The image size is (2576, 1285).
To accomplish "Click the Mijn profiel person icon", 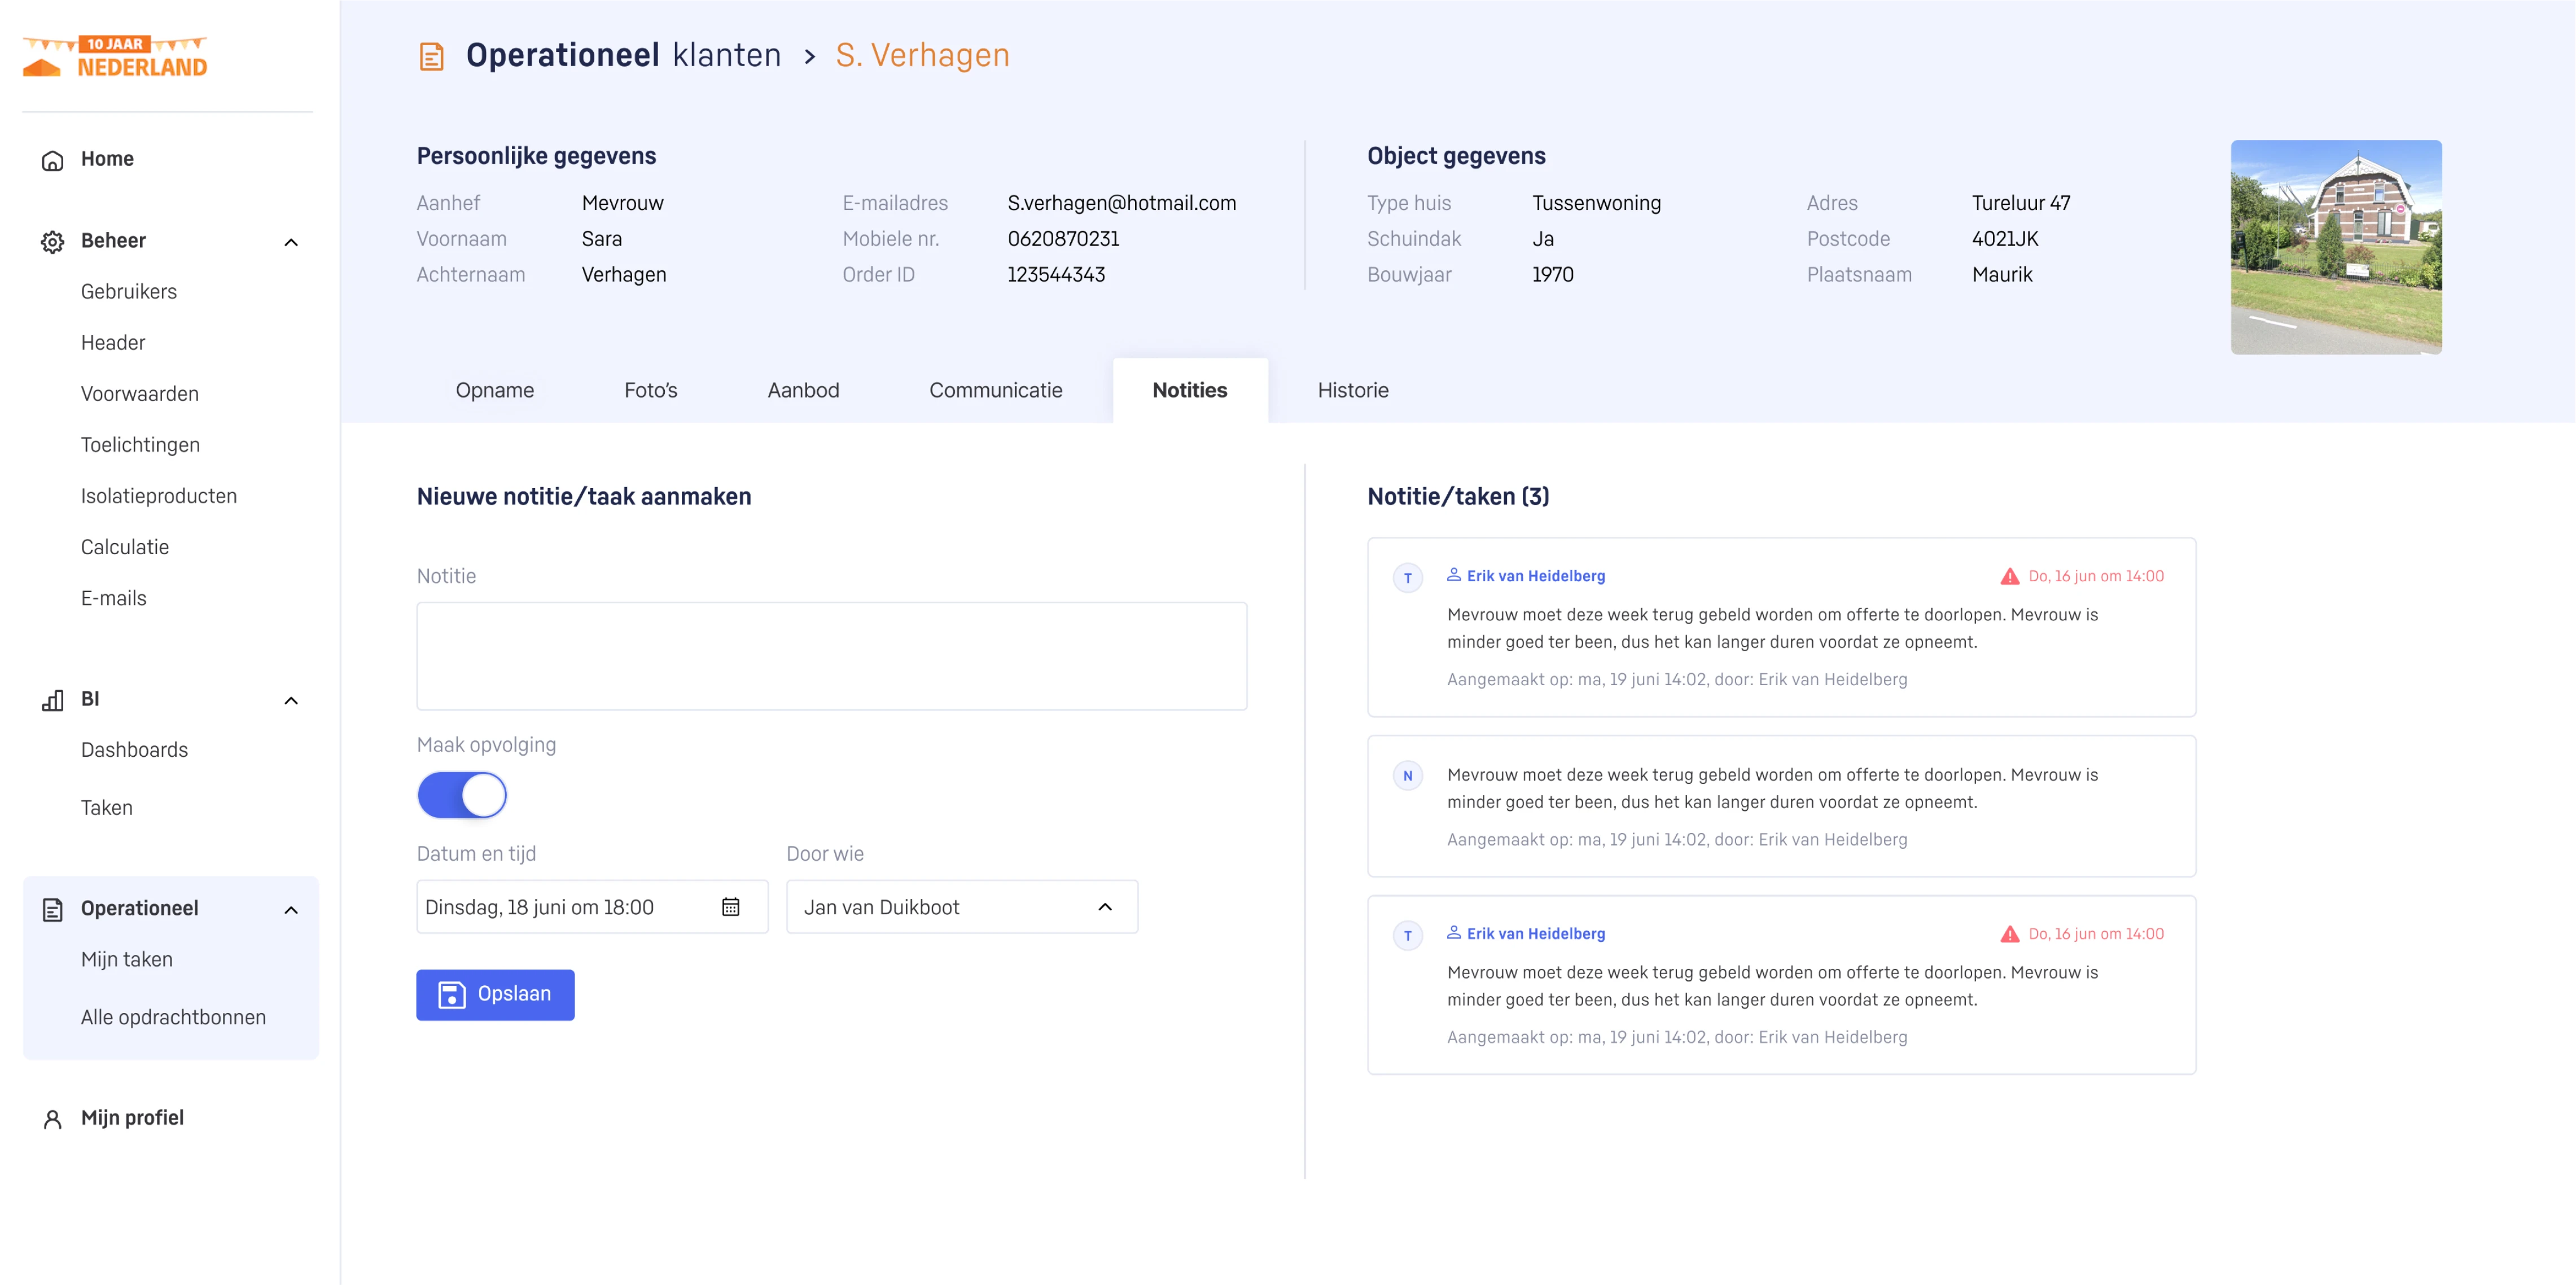I will (52, 1119).
